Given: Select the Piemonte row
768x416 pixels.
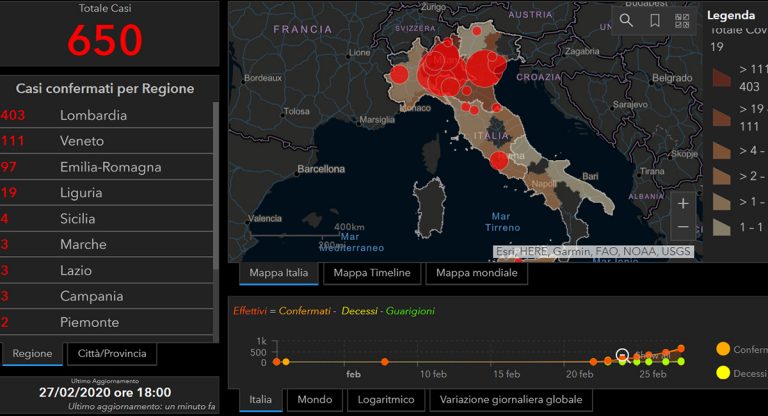Looking at the screenshot, I should pos(106,322).
